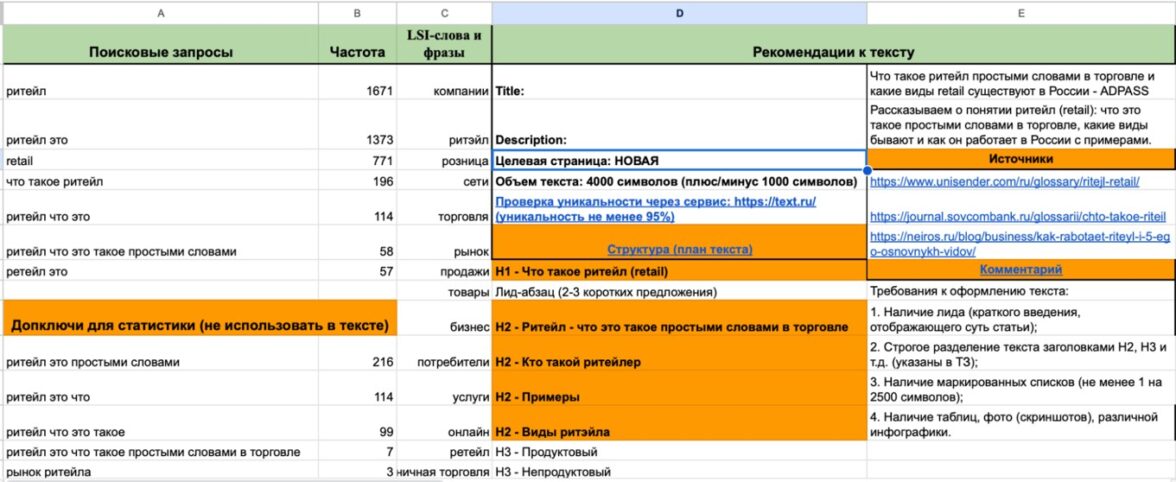
Task: Select column E header
Action: (1022, 13)
